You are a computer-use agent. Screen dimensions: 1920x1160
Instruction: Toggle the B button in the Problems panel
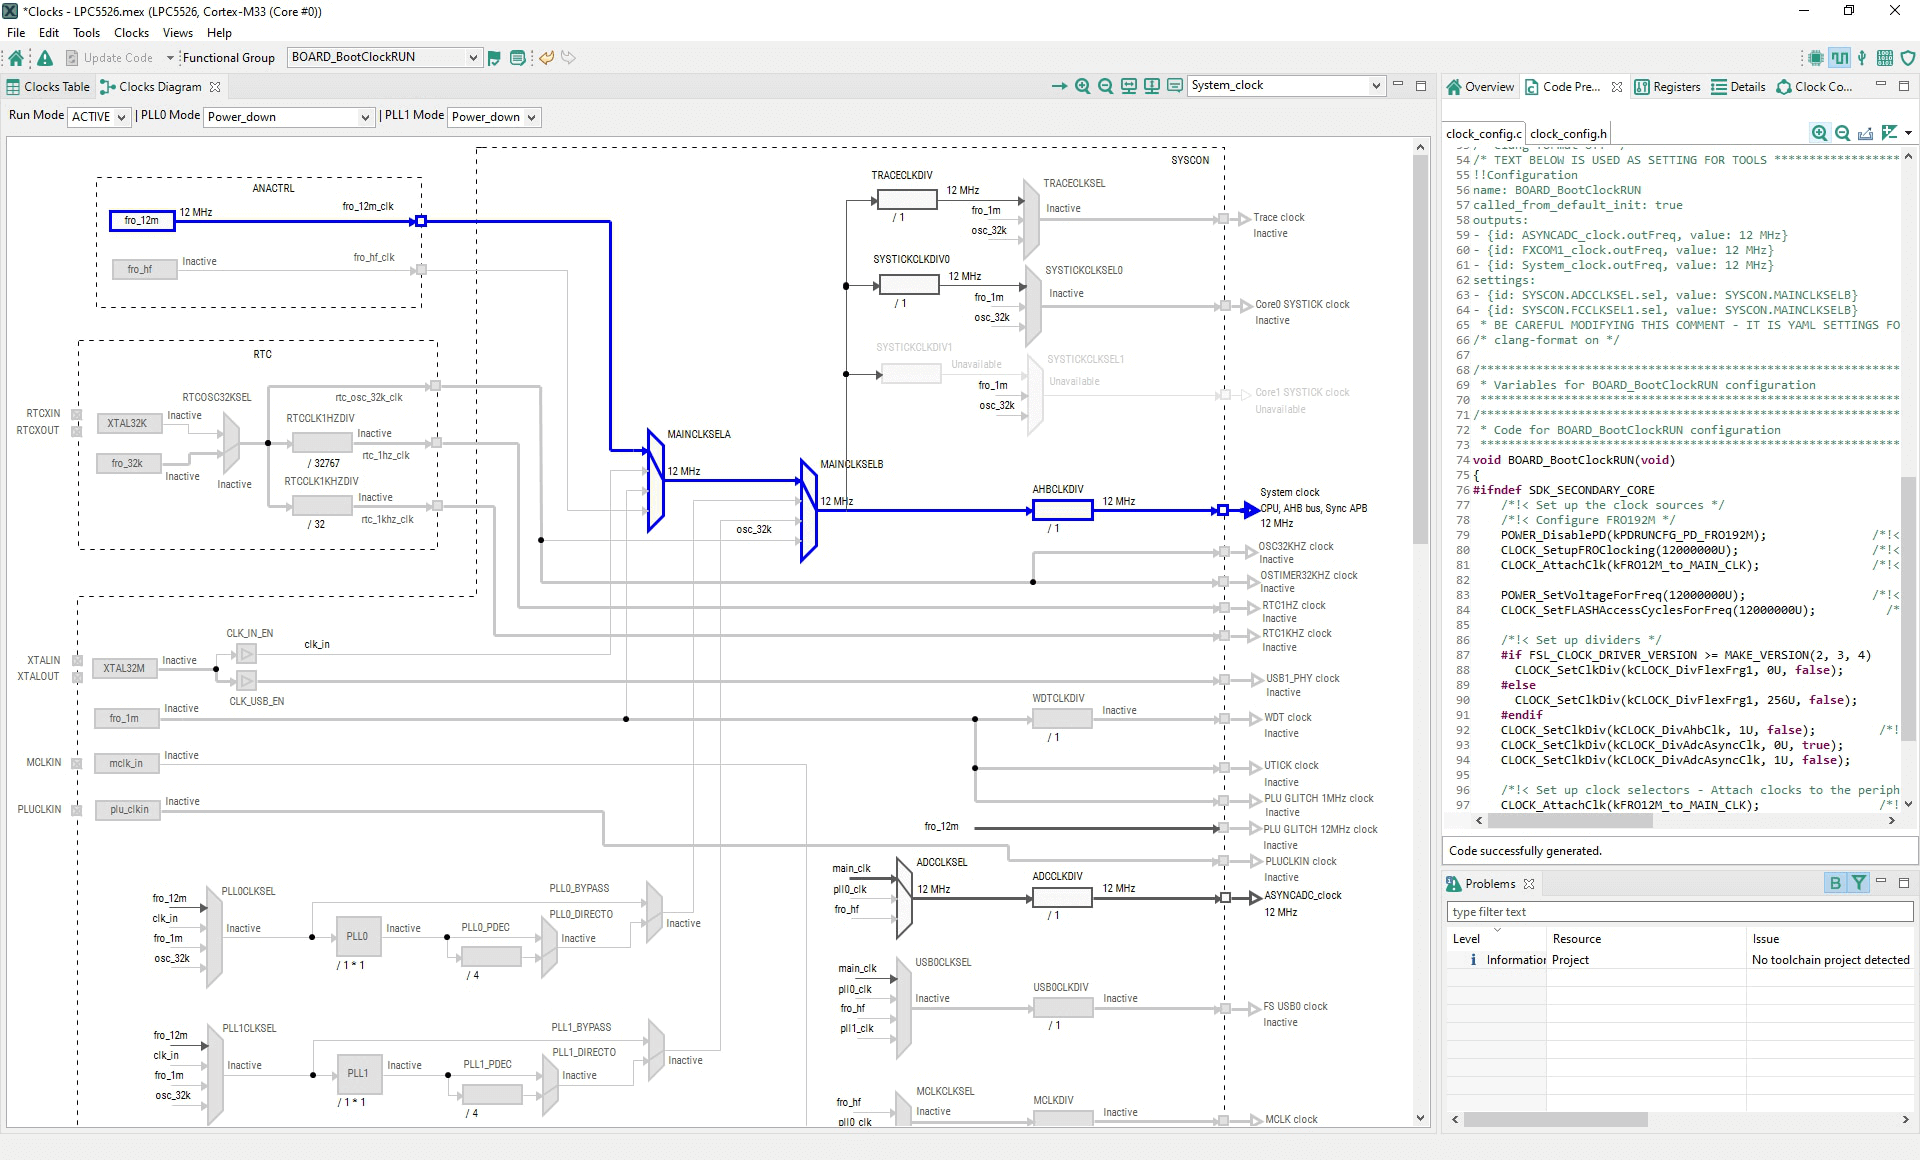pyautogui.click(x=1835, y=883)
